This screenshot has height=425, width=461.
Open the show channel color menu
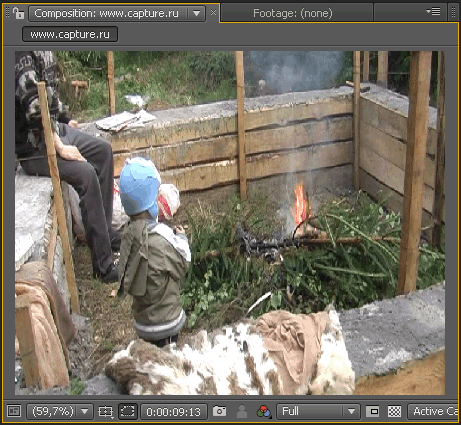[264, 412]
